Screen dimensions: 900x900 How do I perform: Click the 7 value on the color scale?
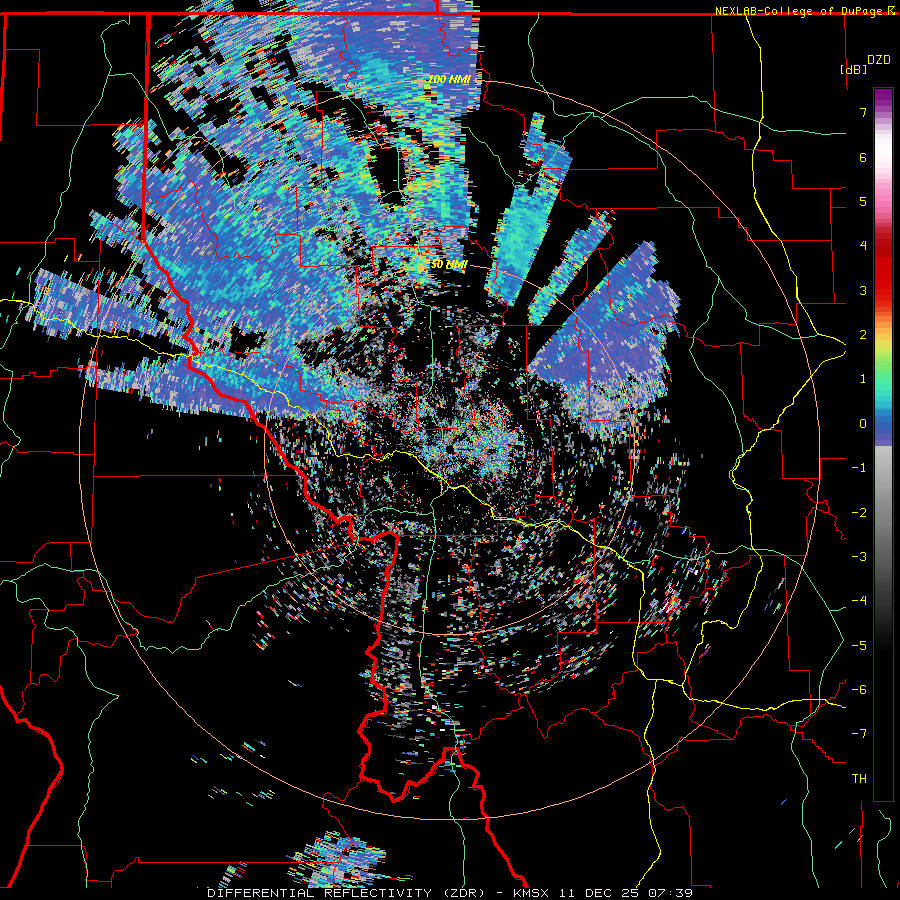pos(863,112)
